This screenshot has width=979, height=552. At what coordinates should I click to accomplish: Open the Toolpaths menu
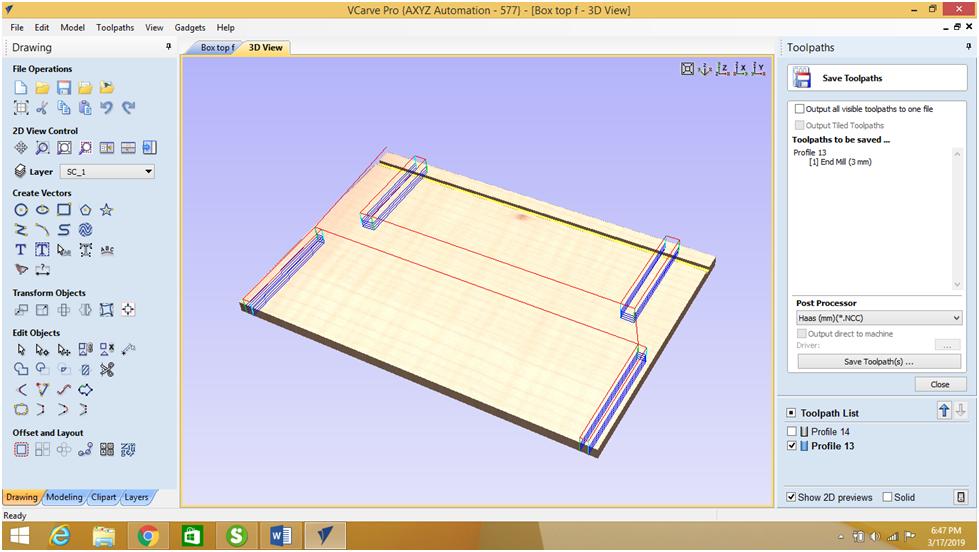click(x=115, y=27)
